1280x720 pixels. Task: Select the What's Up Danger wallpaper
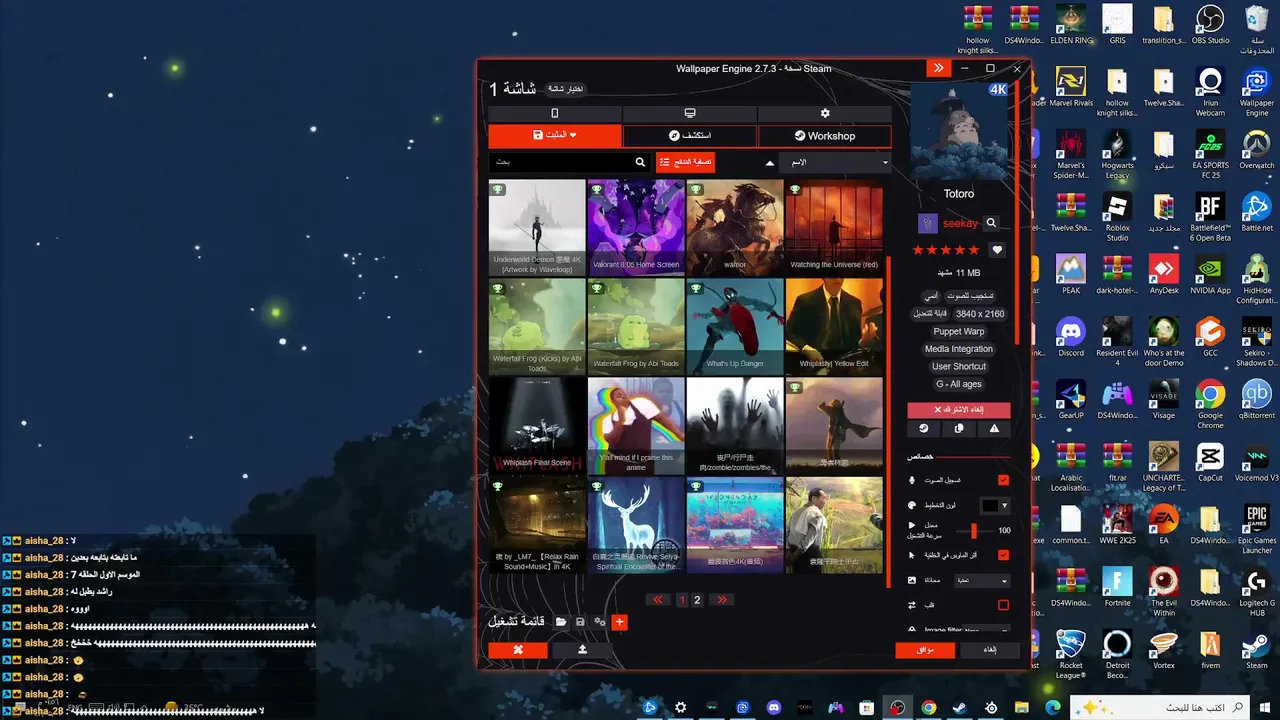(735, 327)
